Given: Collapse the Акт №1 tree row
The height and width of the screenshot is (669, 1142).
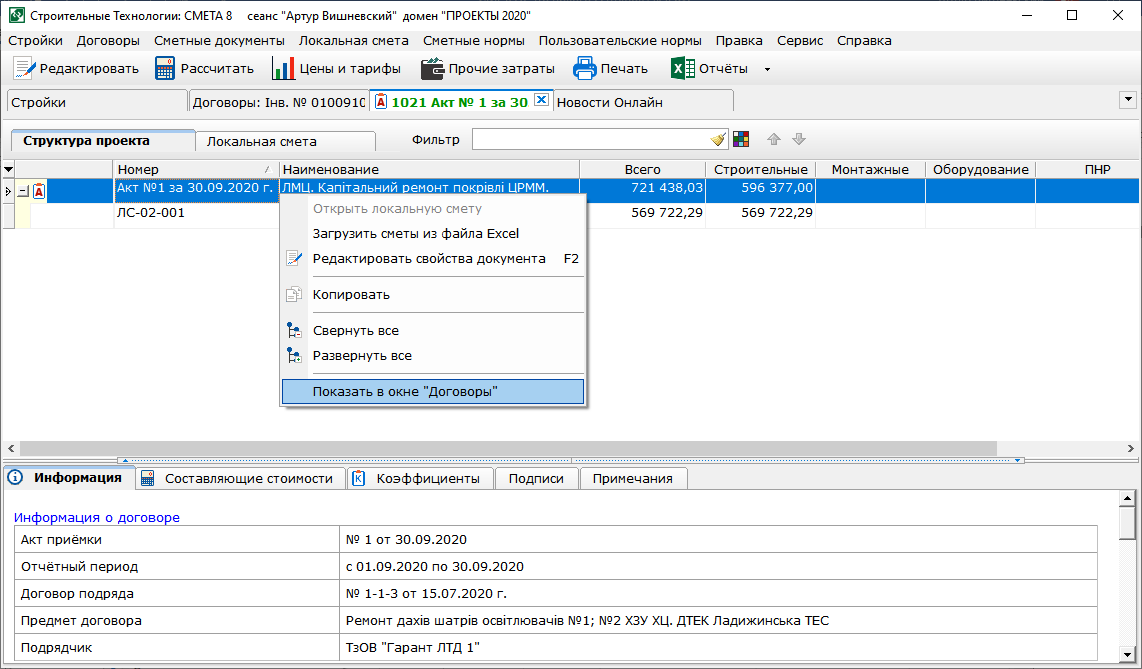Looking at the screenshot, I should click(x=23, y=191).
